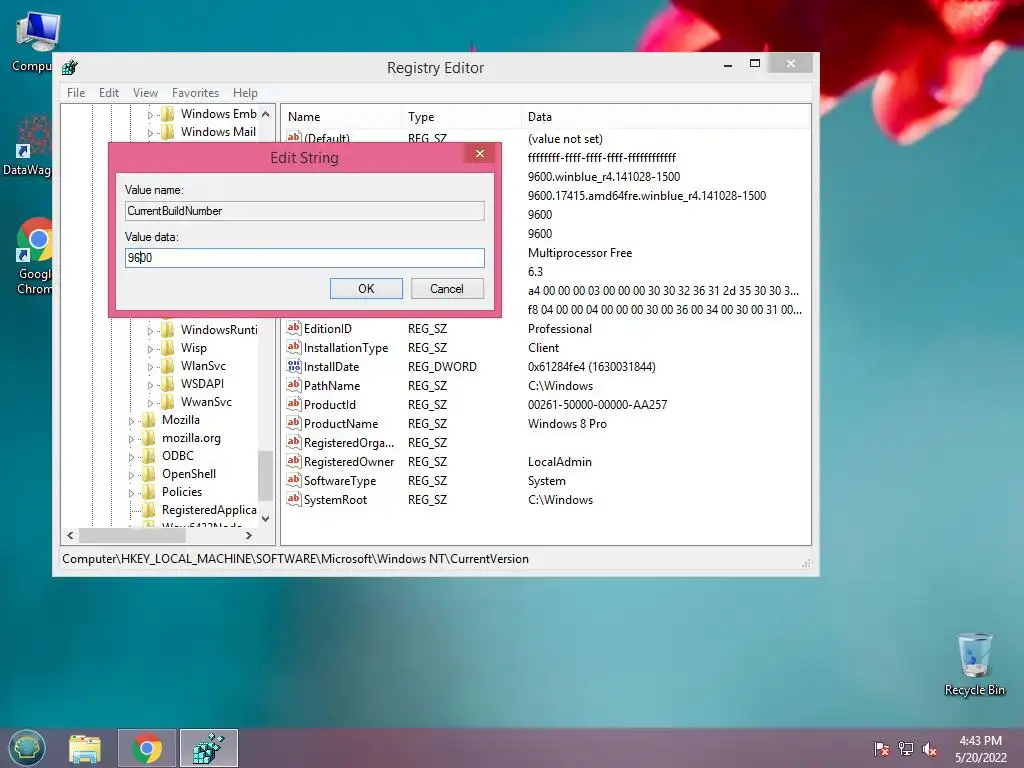Viewport: 1024px width, 768px height.
Task: Click the RegisteredOrga... string value icon
Action: tap(294, 441)
